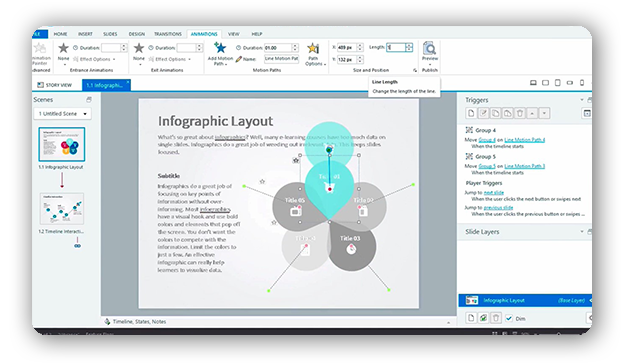Click the Line Motion Path 4 link
The width and height of the screenshot is (626, 363).
click(x=525, y=140)
